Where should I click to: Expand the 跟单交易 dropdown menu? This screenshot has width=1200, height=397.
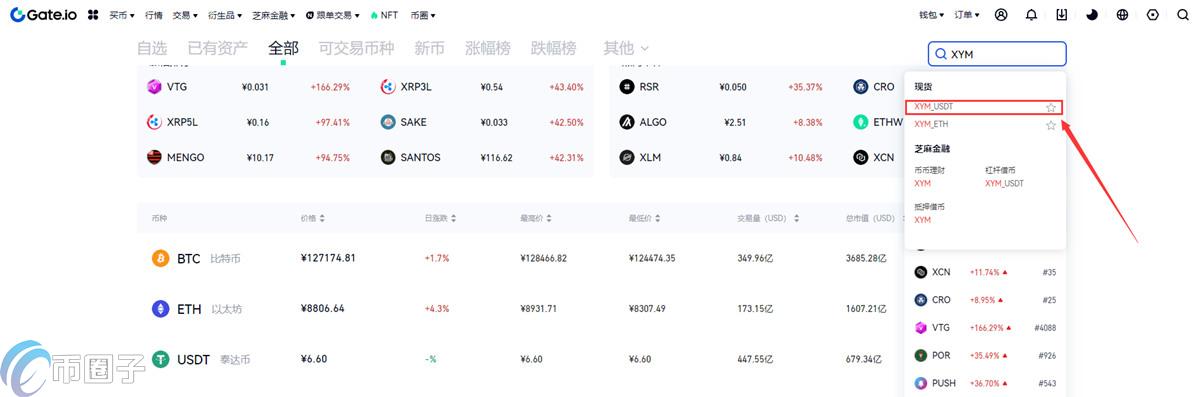point(333,15)
